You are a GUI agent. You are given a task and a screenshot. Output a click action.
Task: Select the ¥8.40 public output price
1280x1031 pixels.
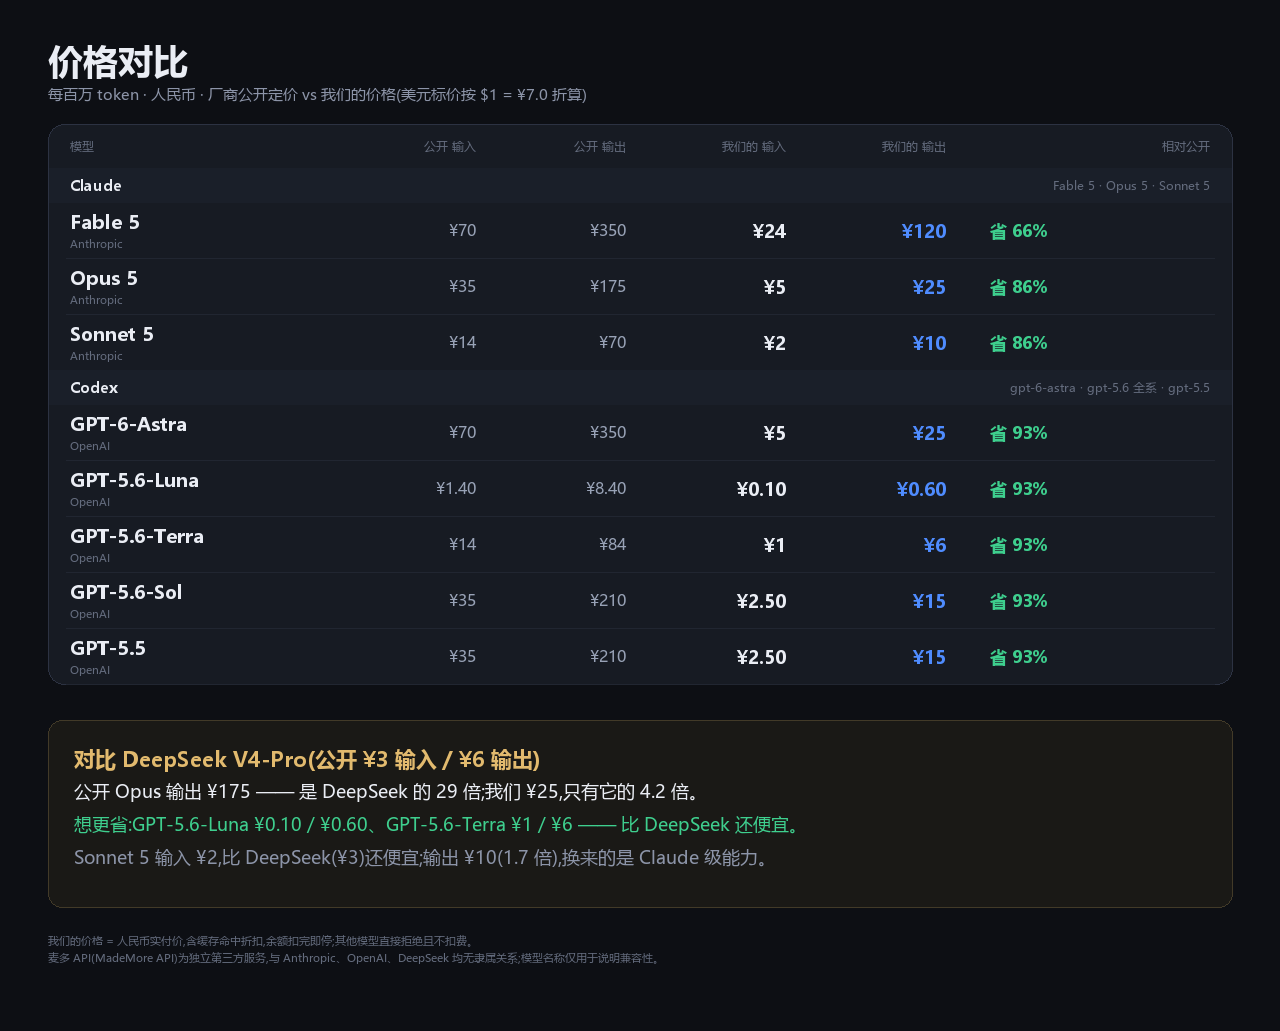click(606, 489)
